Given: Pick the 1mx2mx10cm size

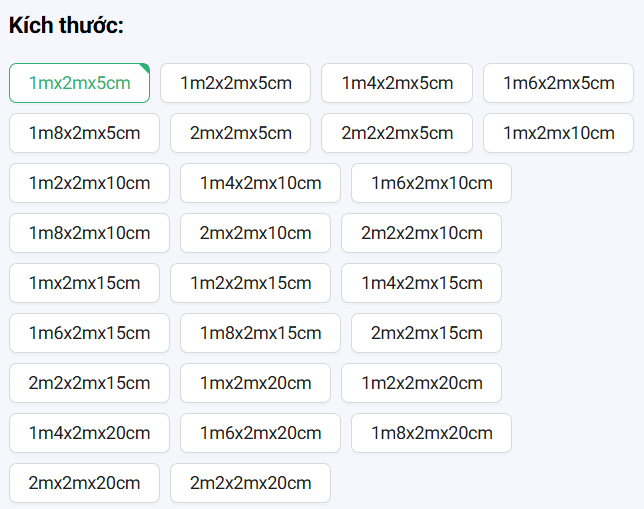Looking at the screenshot, I should pyautogui.click(x=558, y=133).
